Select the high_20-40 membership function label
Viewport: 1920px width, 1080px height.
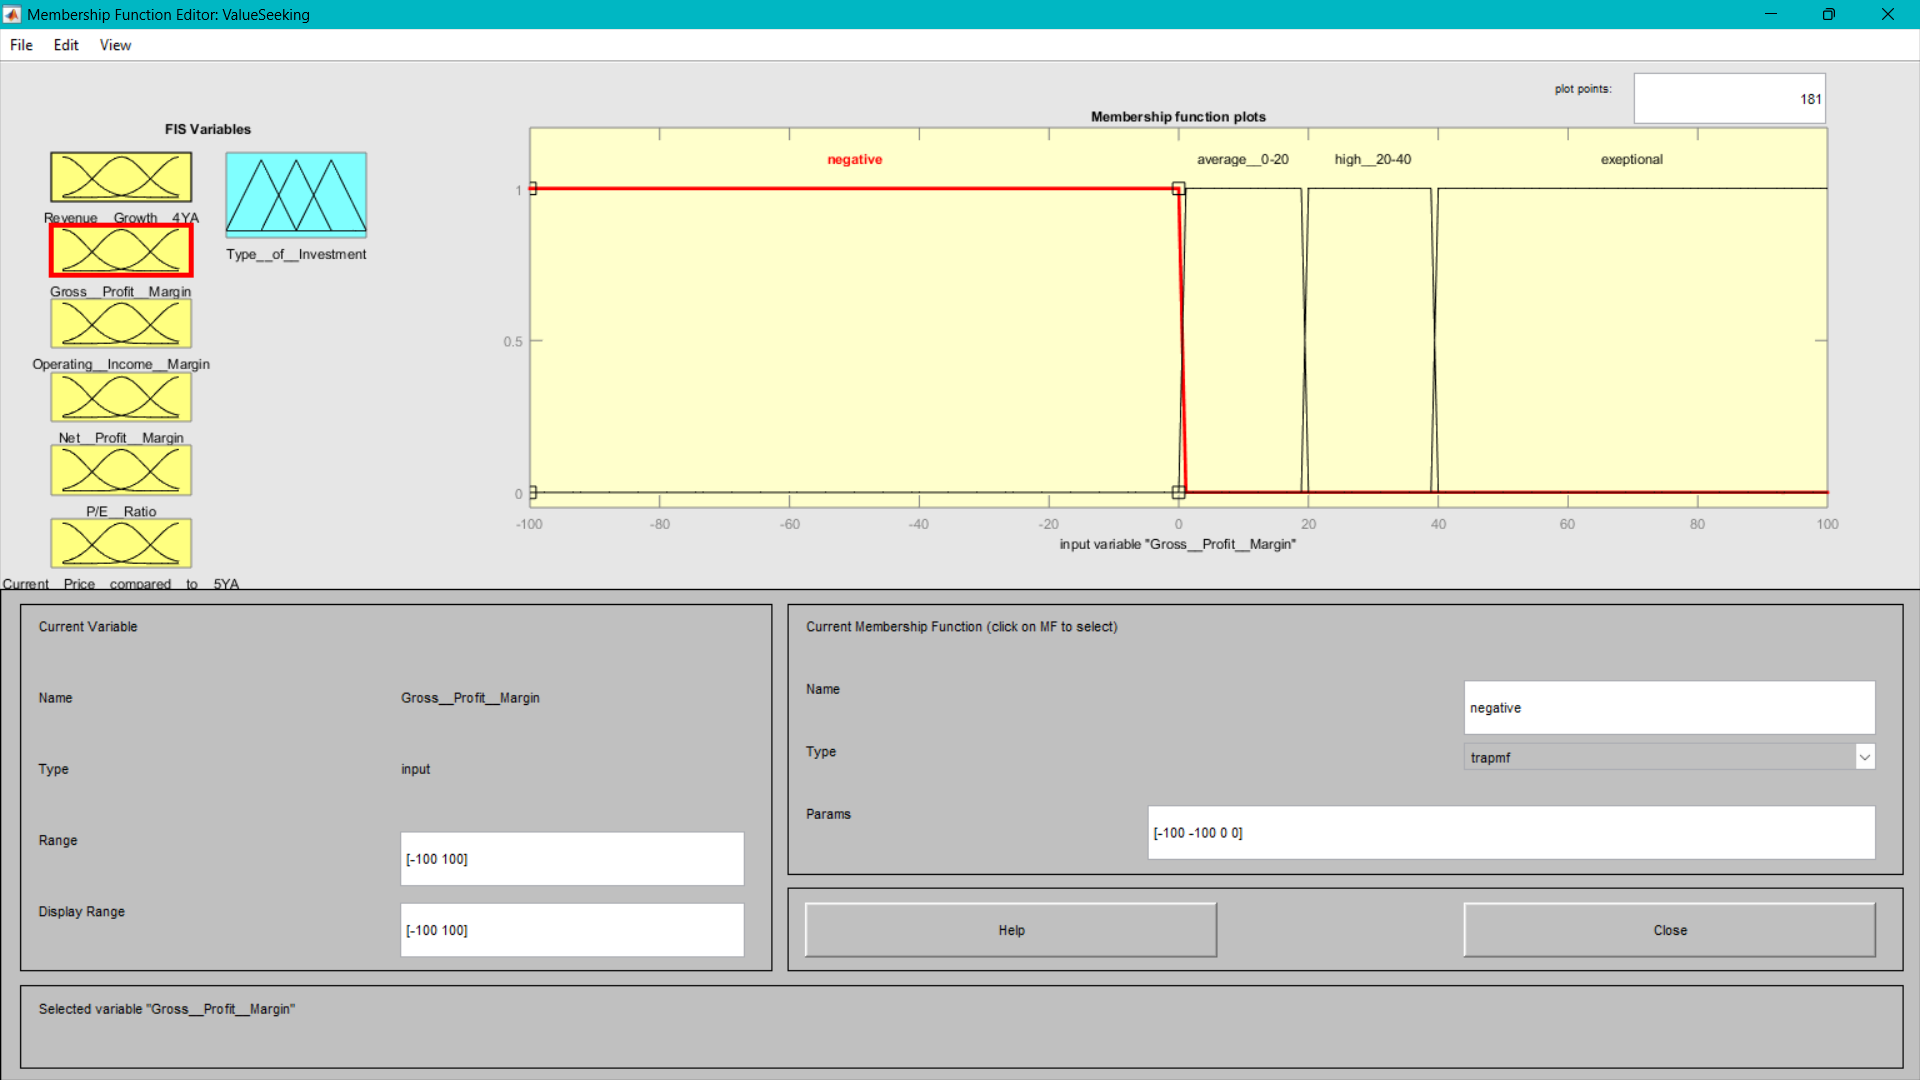(1372, 159)
